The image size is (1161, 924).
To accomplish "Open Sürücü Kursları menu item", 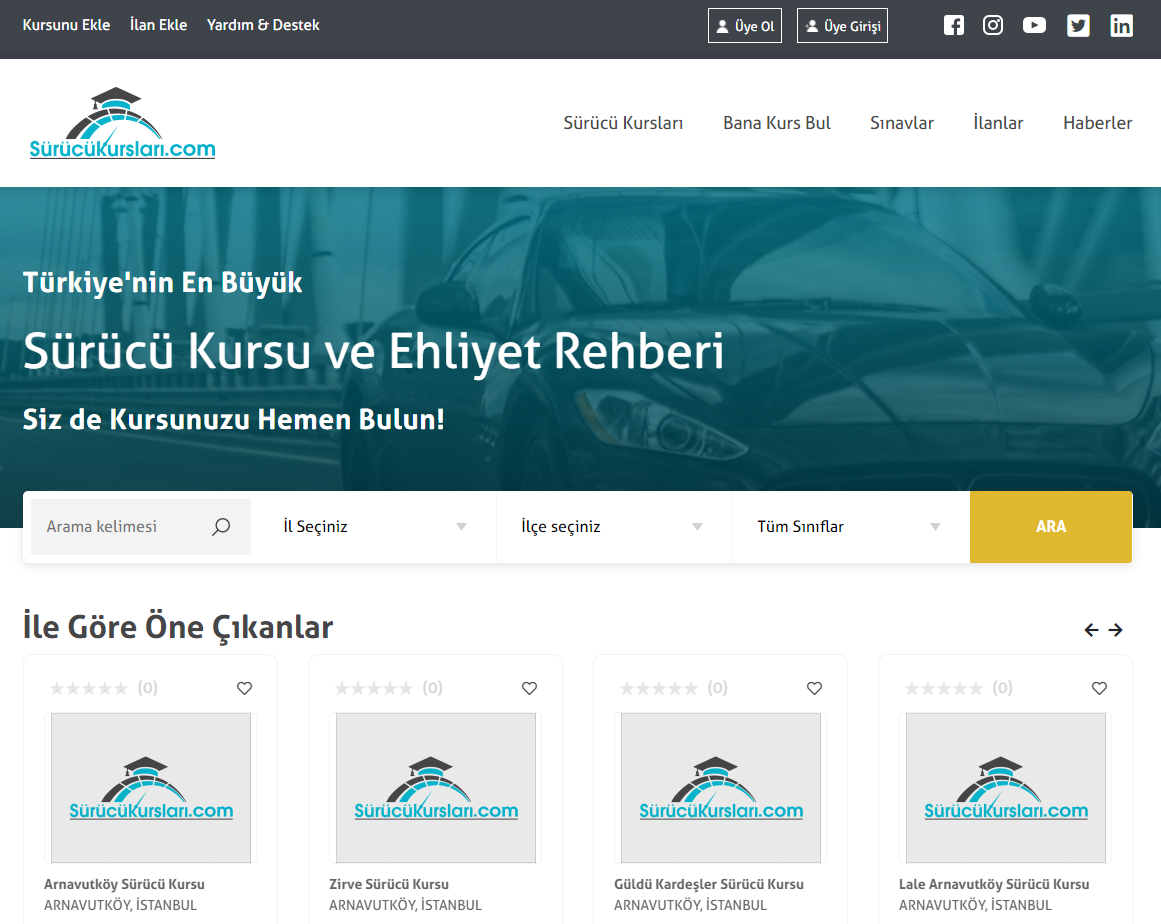I will click(623, 123).
